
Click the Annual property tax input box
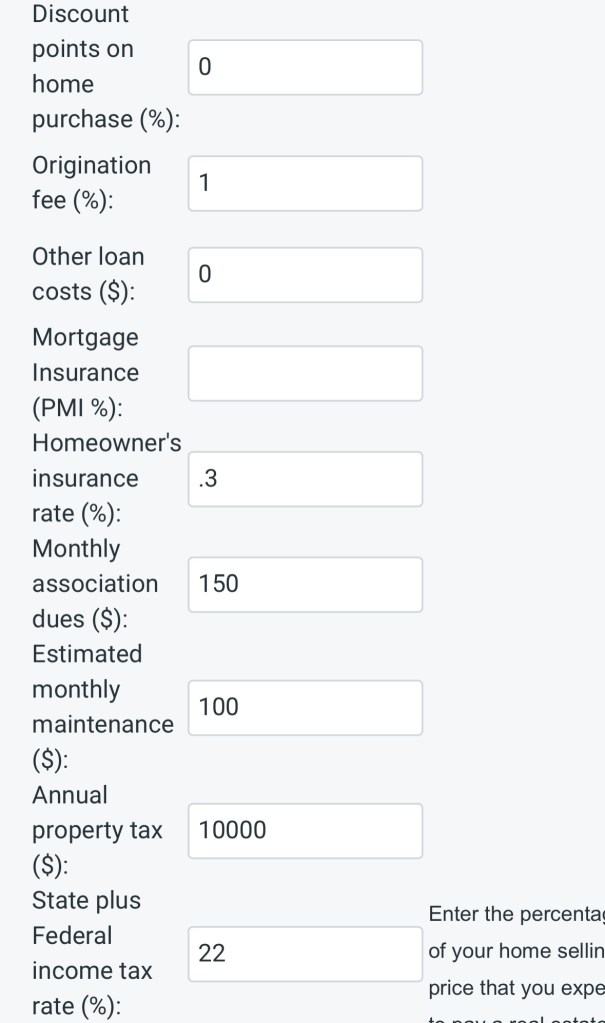305,830
